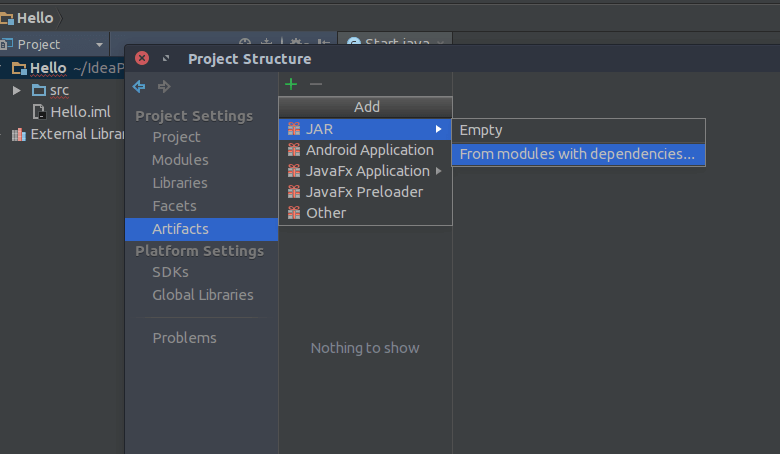
Task: Choose From modules with dependencies...
Action: point(577,154)
